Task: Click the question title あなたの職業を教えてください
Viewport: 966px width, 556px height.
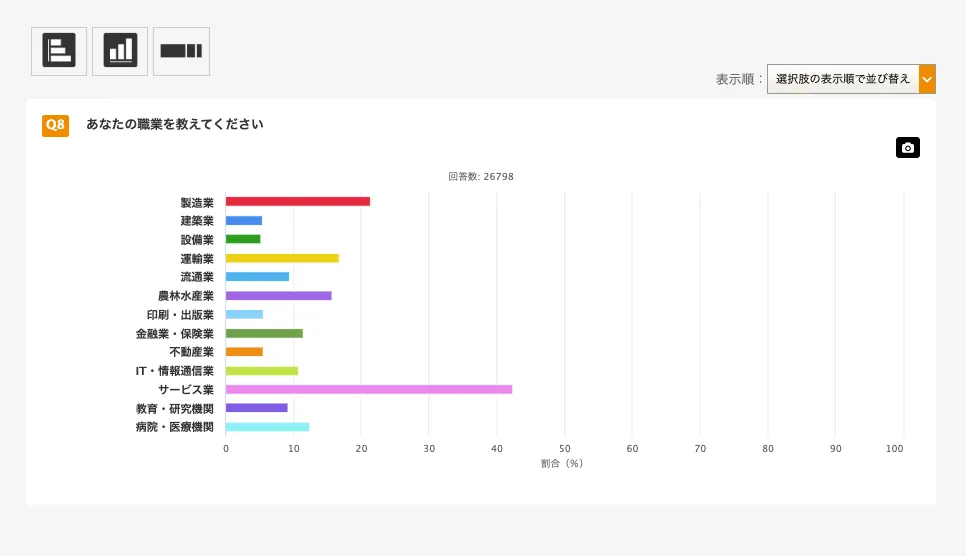Action: tap(175, 124)
